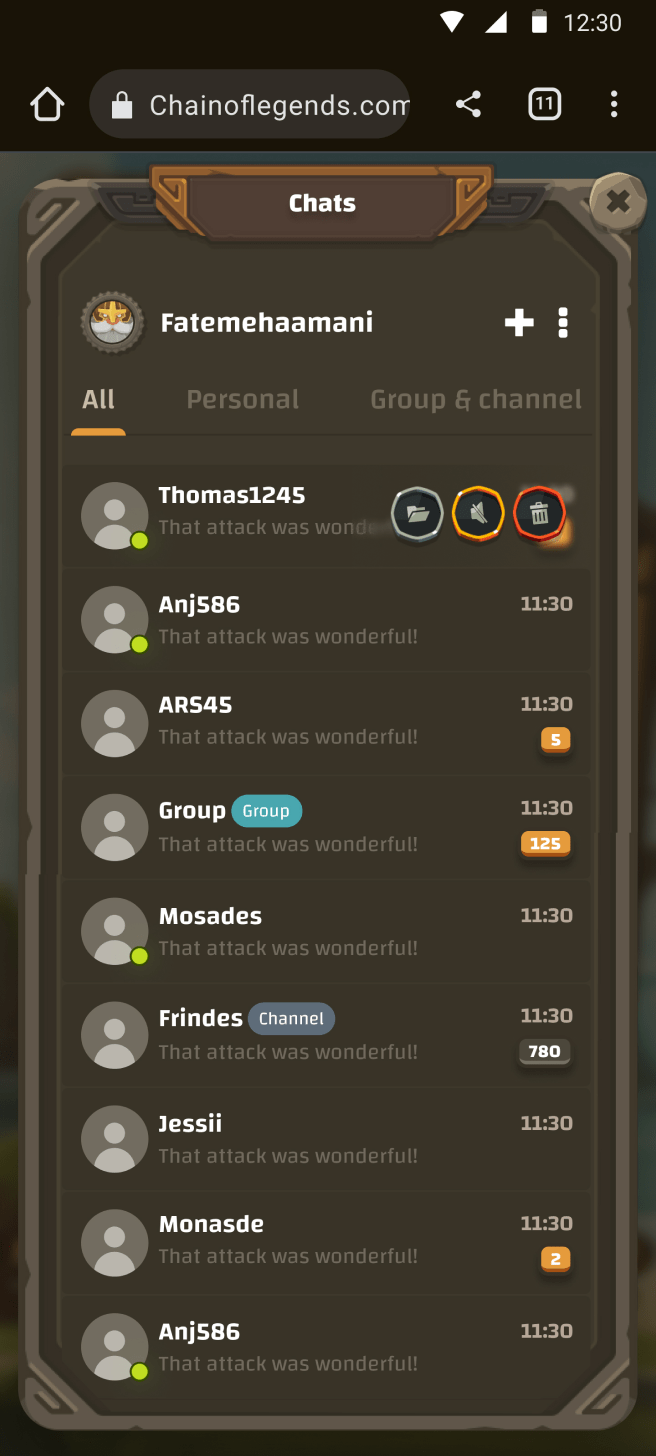
Task: Open the Group chat with 125 unread
Action: pos(326,827)
